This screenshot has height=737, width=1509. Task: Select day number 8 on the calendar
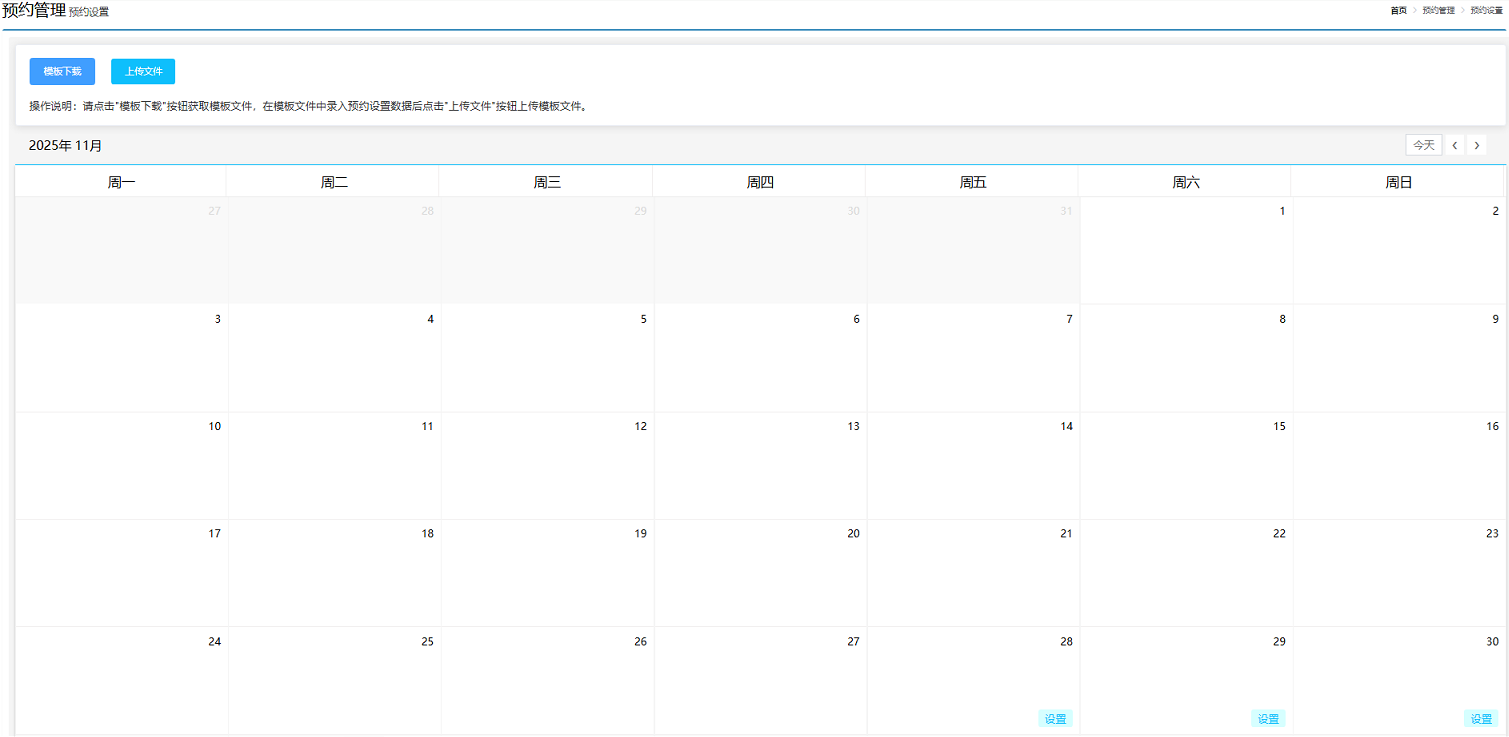click(1283, 319)
